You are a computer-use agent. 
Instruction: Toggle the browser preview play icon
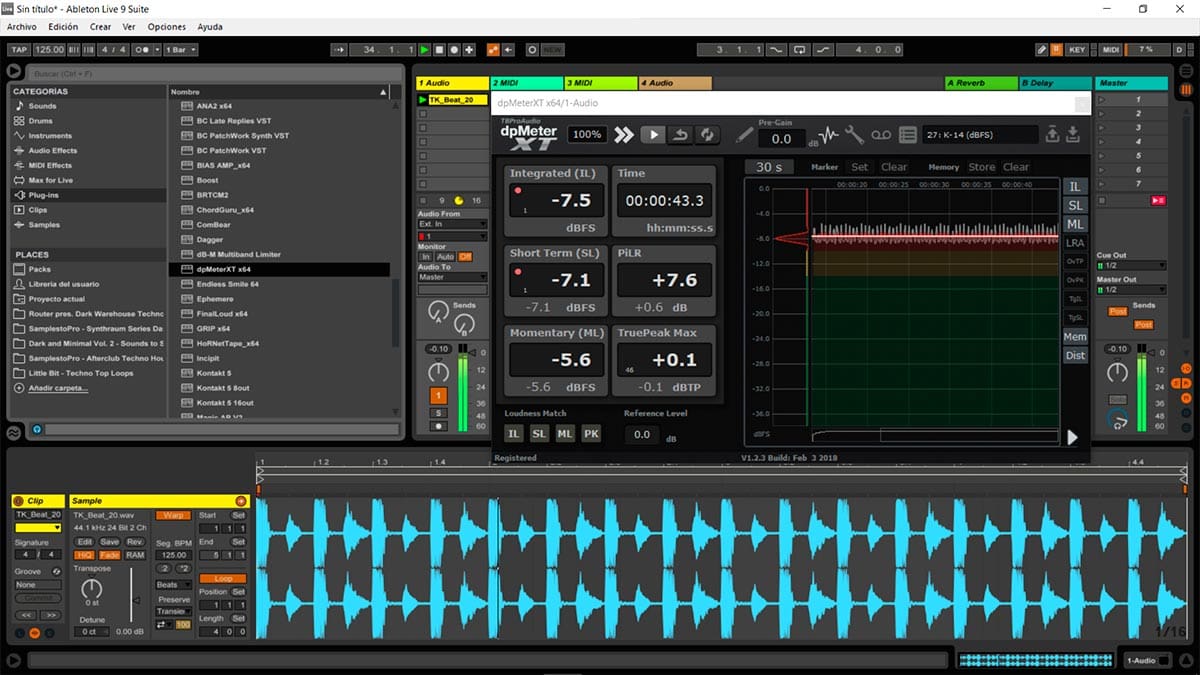[14, 71]
